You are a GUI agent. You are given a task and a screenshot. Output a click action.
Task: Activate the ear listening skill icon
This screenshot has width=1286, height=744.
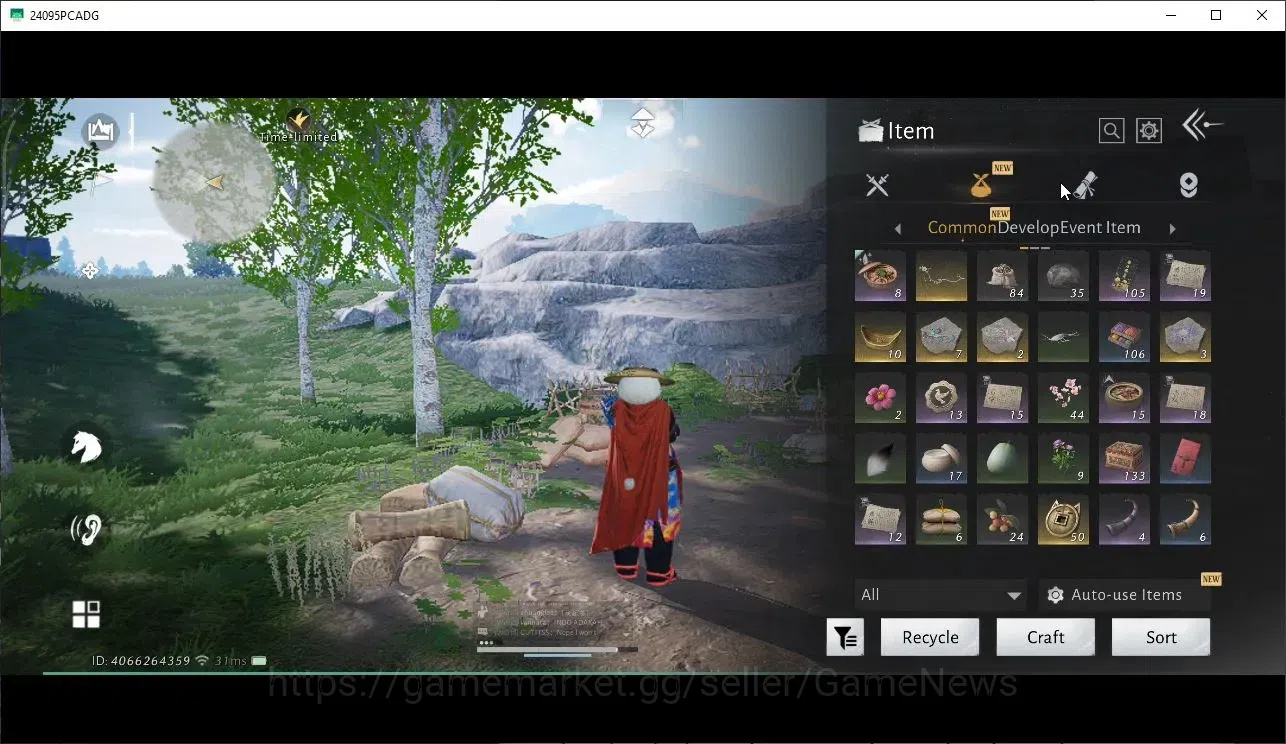click(86, 529)
